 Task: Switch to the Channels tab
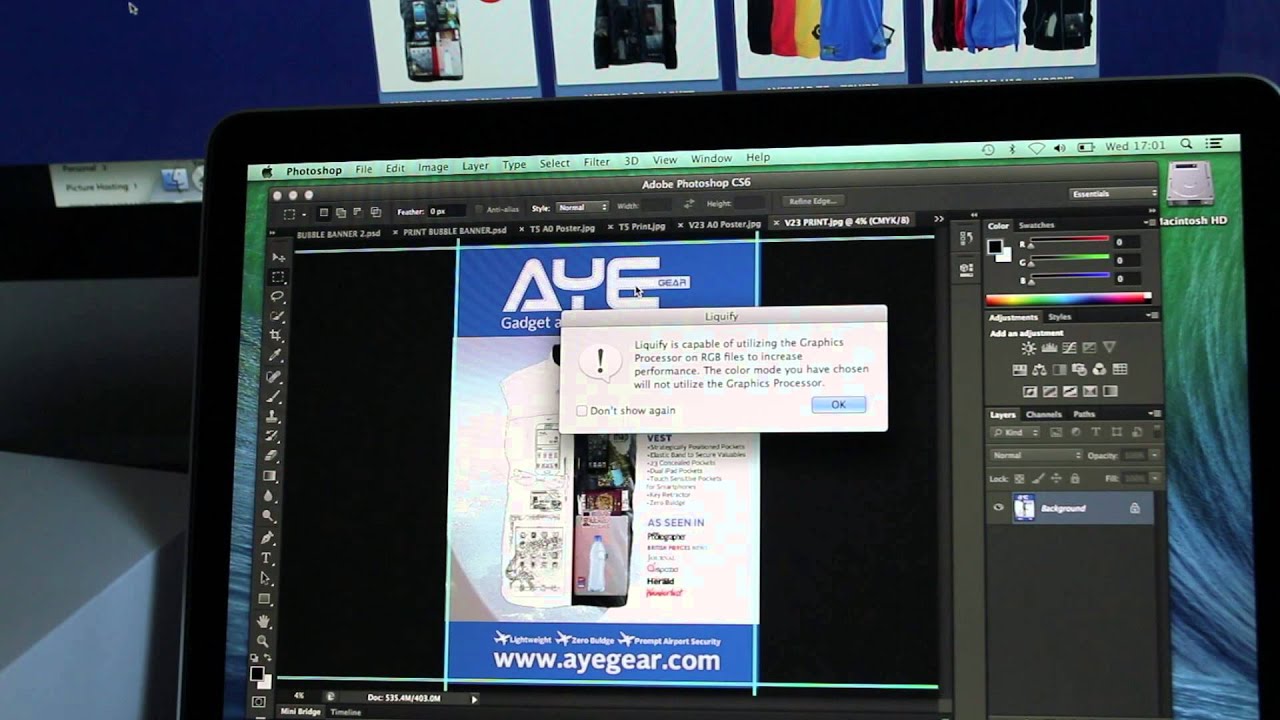pos(1044,414)
